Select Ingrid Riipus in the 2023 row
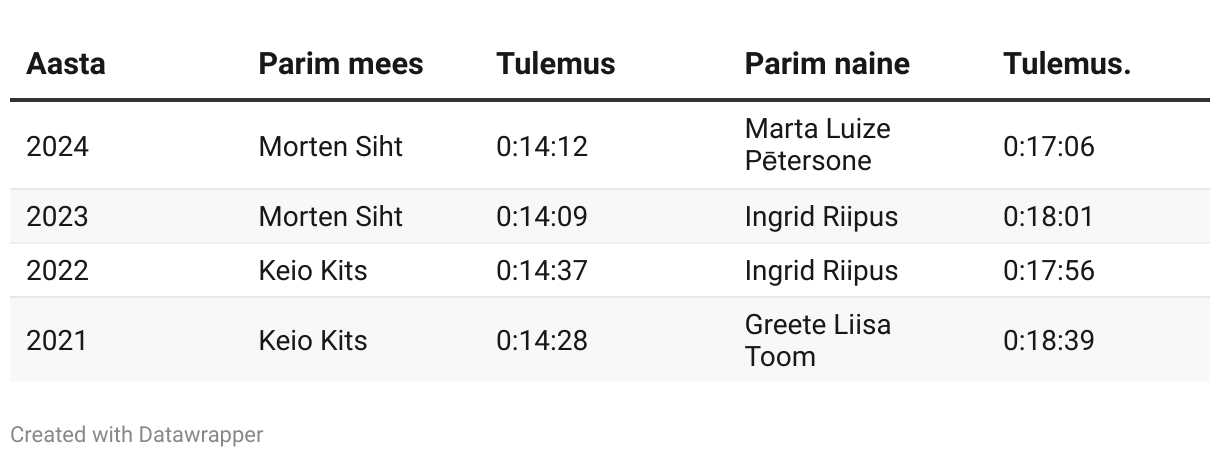1220x458 pixels. click(821, 216)
